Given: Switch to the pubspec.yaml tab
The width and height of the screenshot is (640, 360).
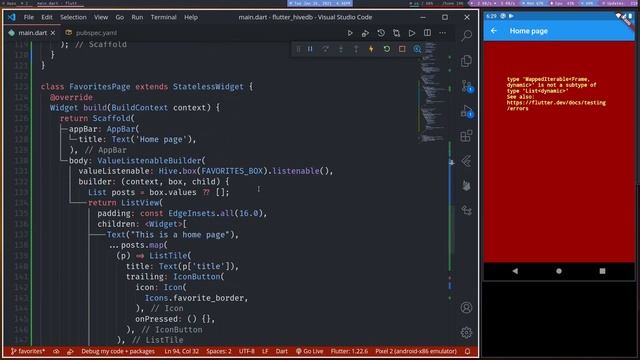Looking at the screenshot, I should [91, 33].
